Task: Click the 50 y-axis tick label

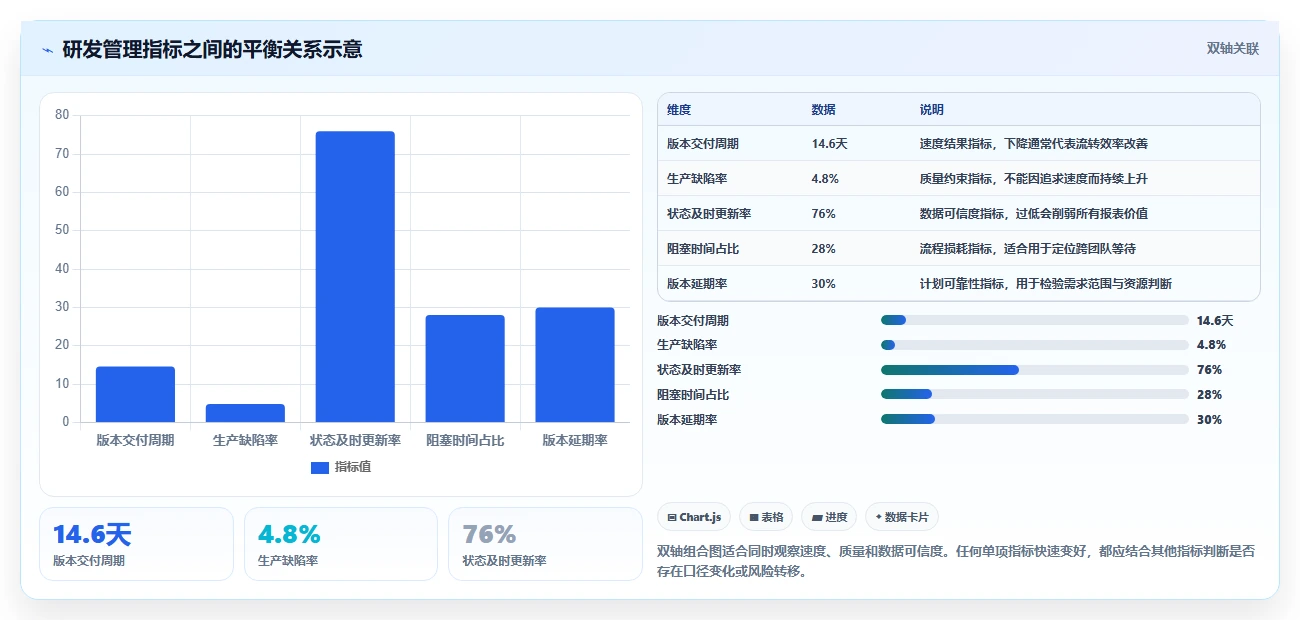Action: click(x=62, y=230)
